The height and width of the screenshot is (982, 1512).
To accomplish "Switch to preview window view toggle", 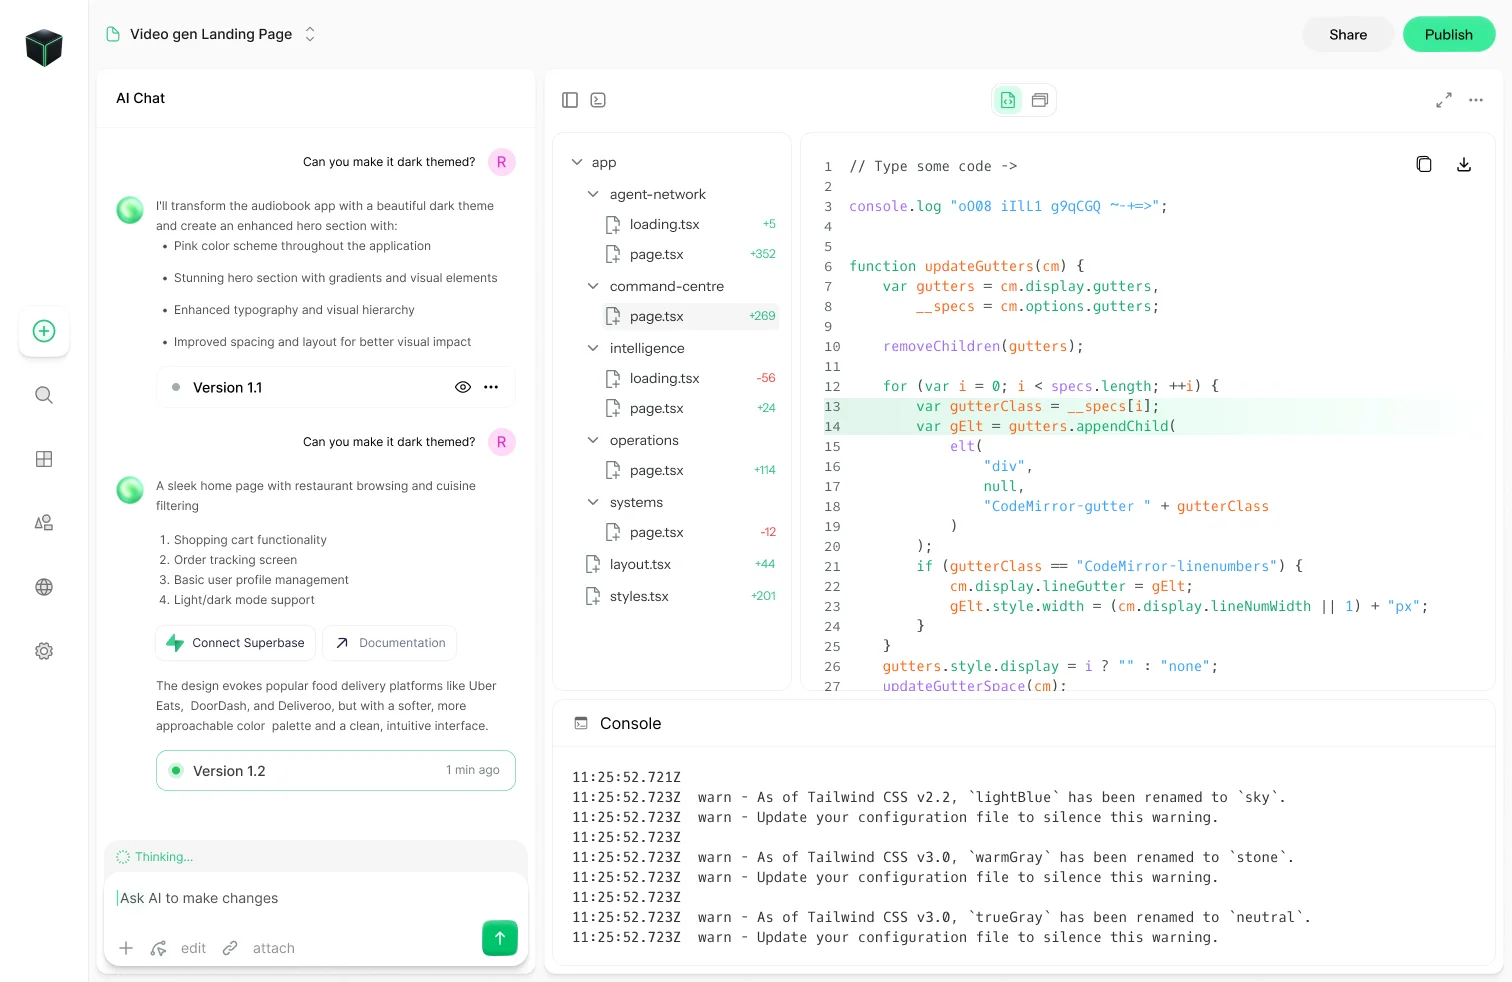I will coord(1040,100).
